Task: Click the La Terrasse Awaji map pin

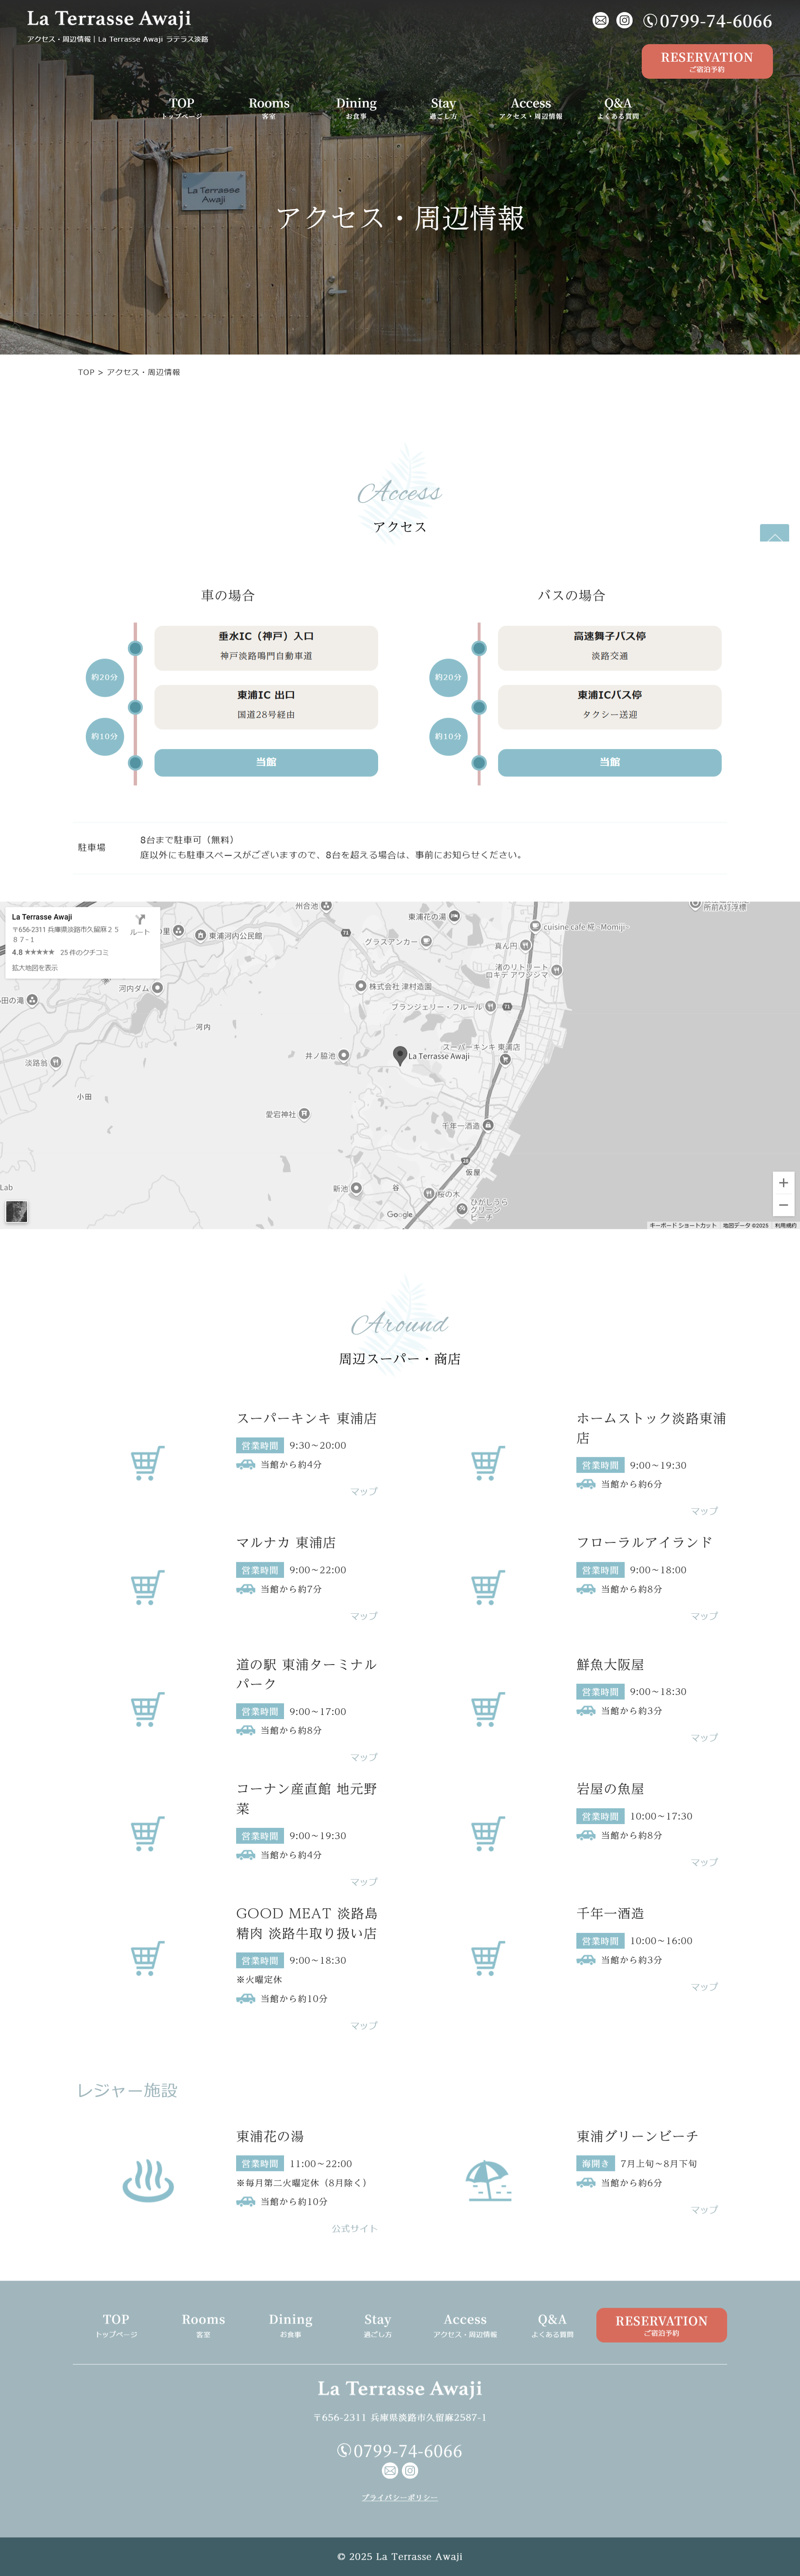Action: (x=400, y=1055)
